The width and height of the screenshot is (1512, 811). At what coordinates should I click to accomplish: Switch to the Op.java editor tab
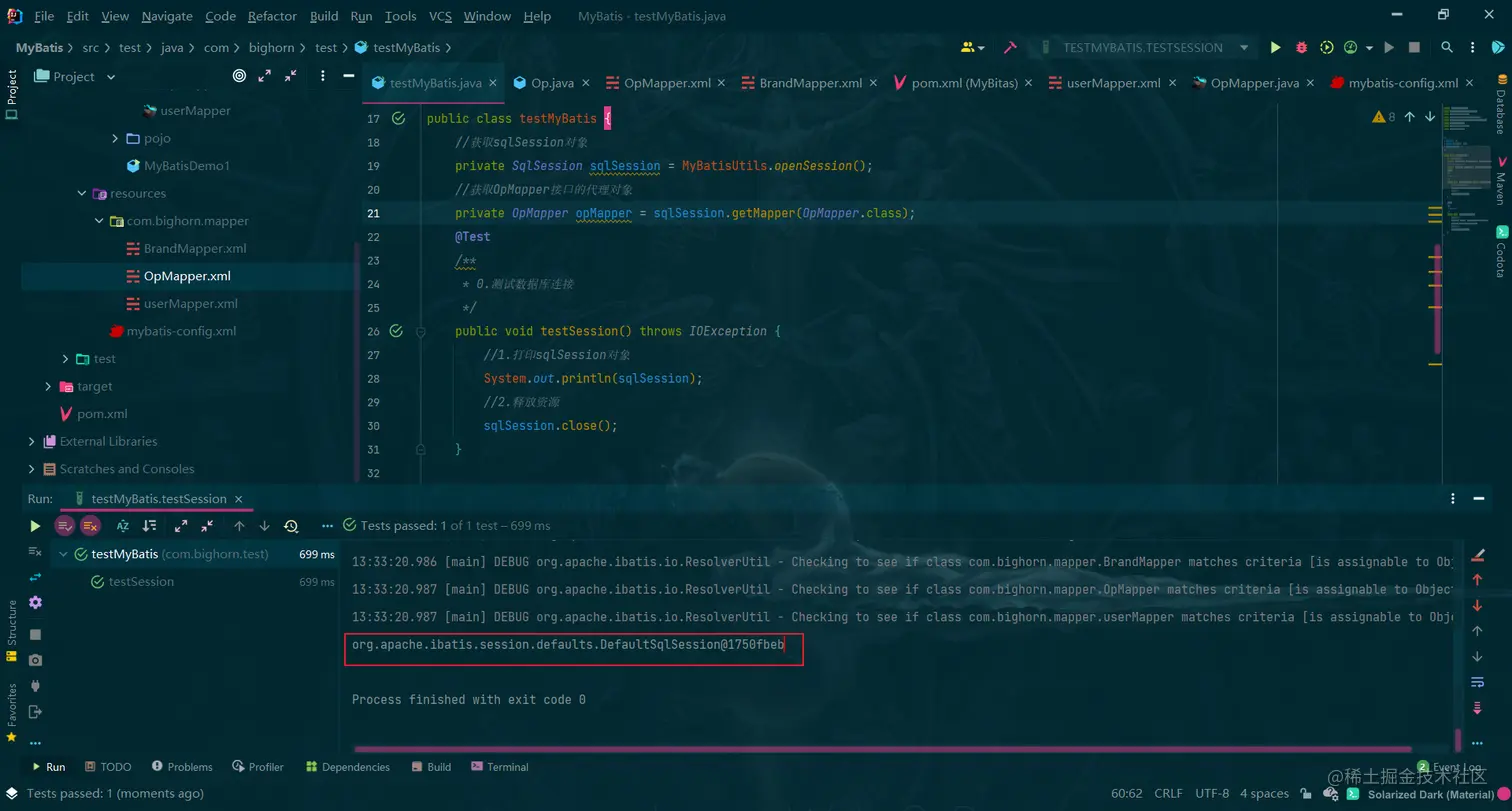click(552, 83)
